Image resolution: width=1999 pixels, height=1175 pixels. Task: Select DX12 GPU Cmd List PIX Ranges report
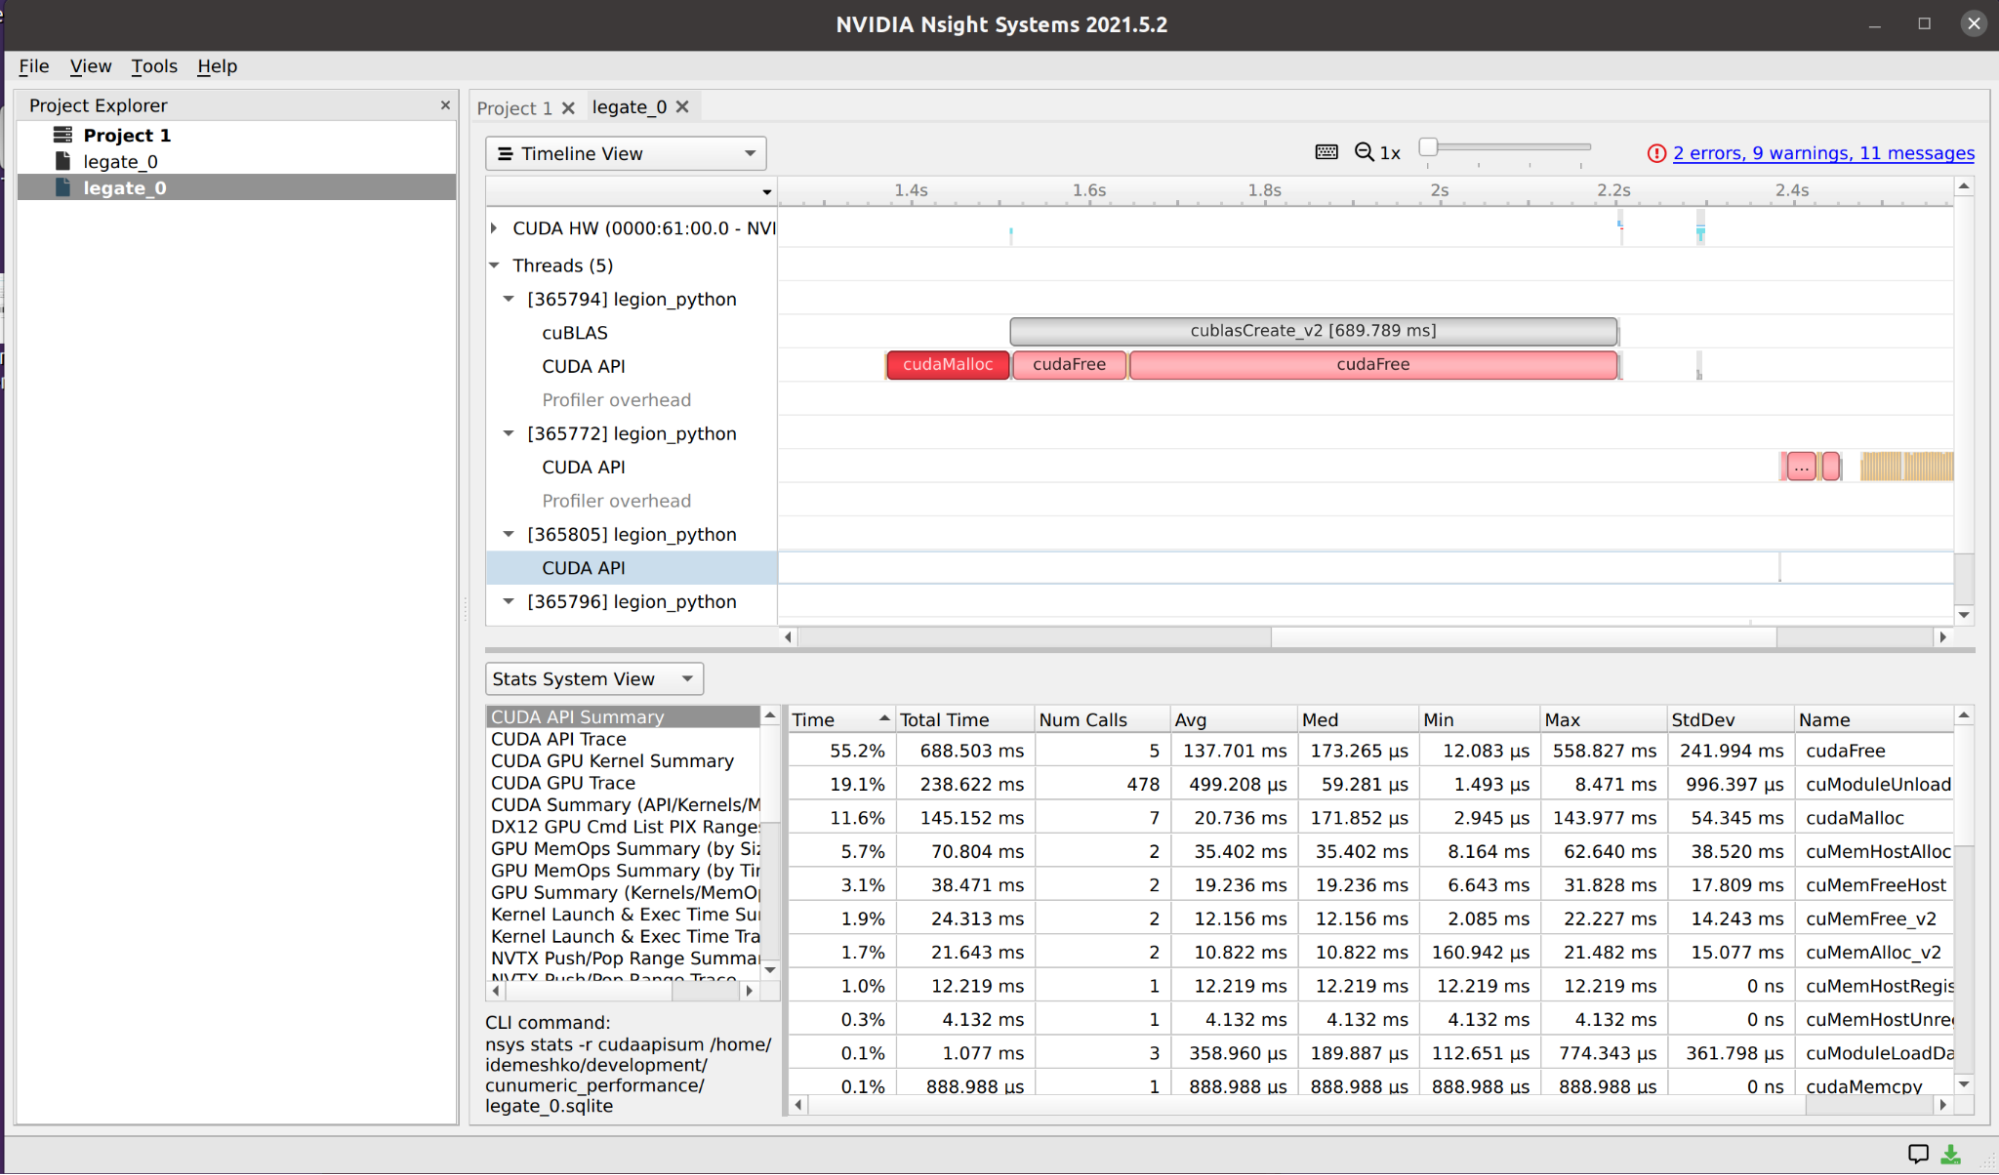[x=623, y=827]
